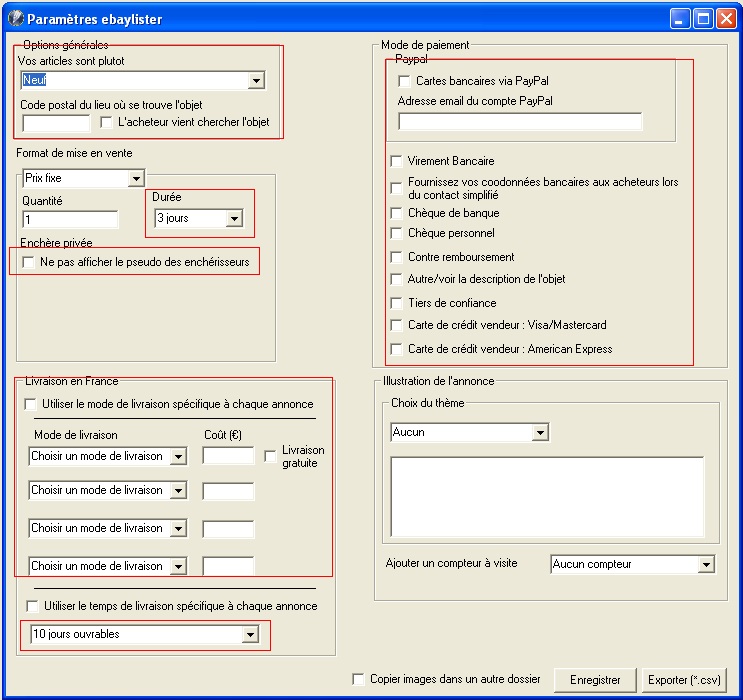The width and height of the screenshot is (743, 700).
Task: Click the first shipping Coût (€) field
Action: pos(228,456)
